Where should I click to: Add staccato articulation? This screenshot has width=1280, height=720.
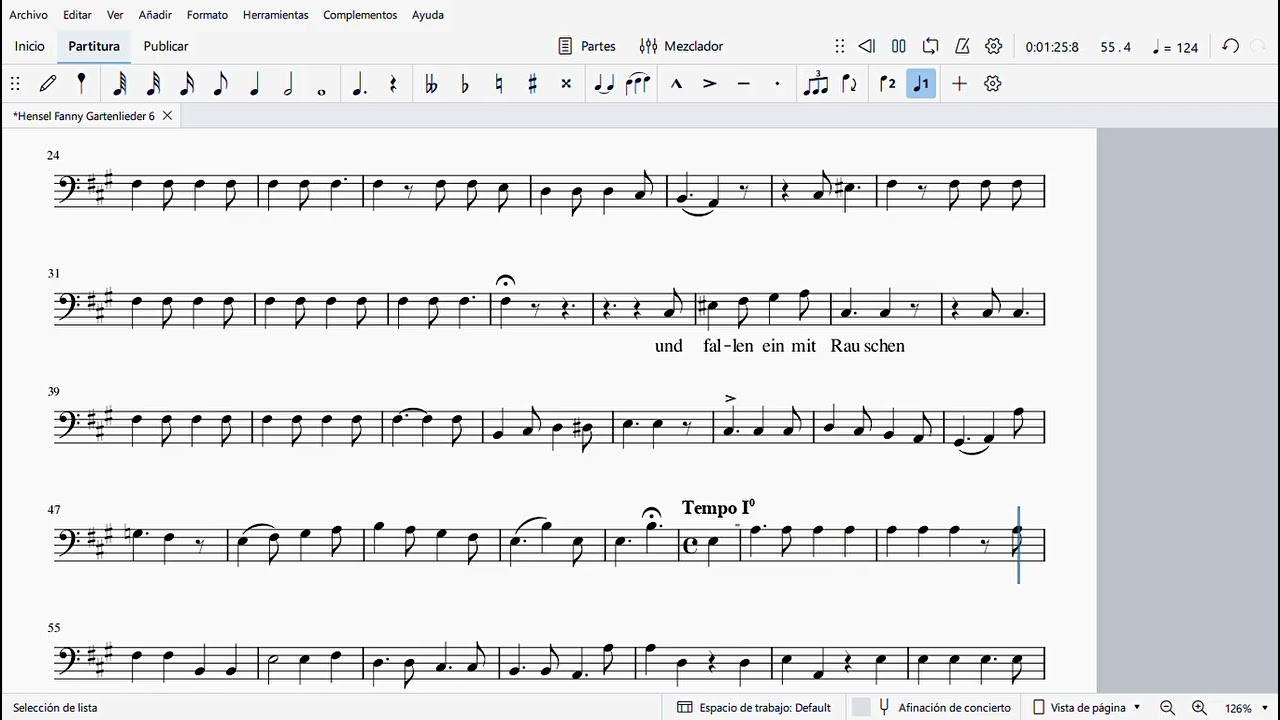click(777, 84)
